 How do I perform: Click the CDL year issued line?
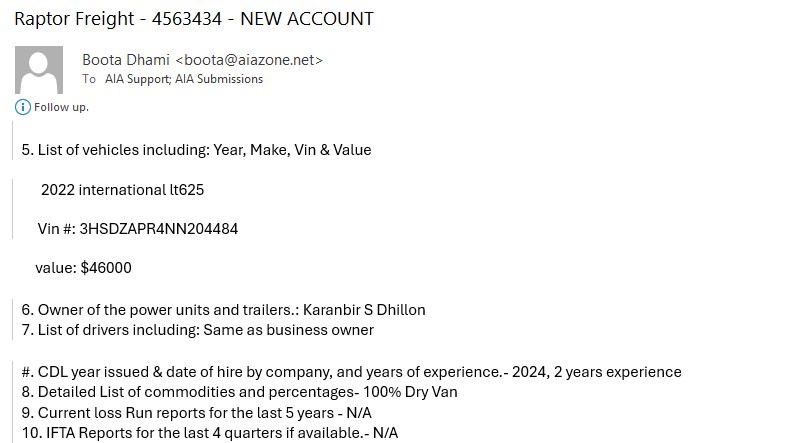[351, 372]
